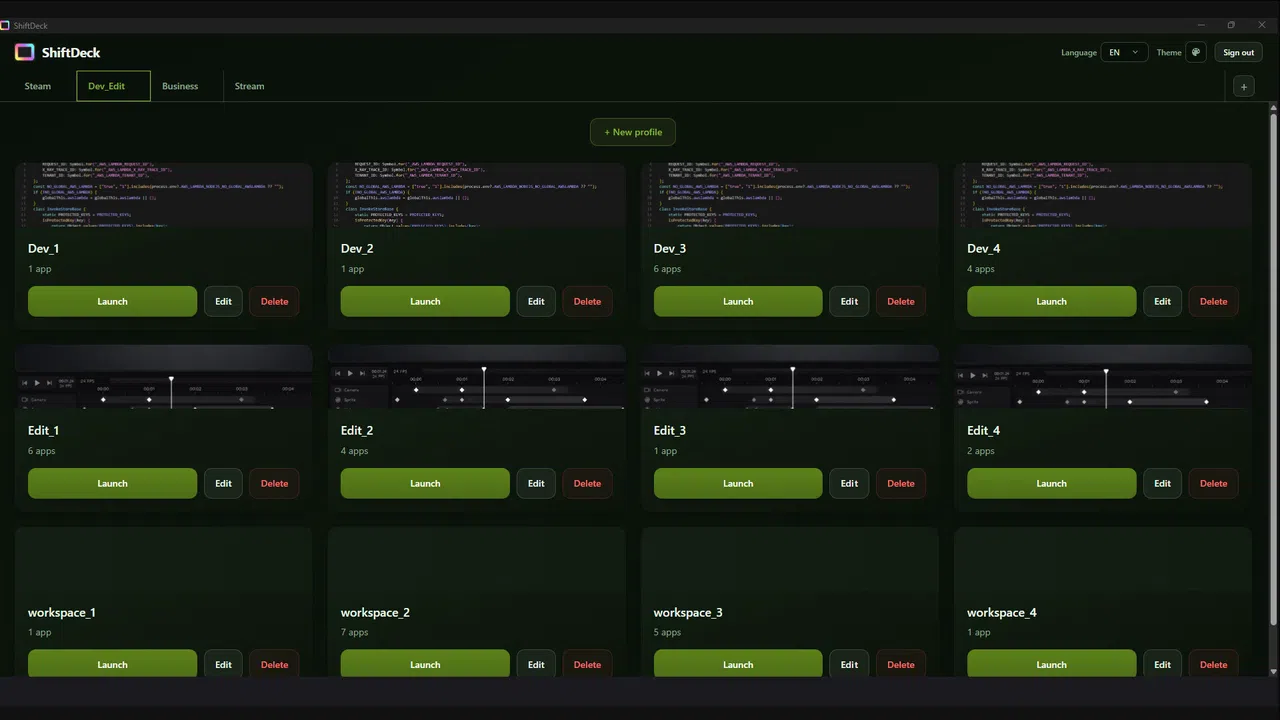
Task: Click the Edit_1 profile name
Action: click(43, 430)
